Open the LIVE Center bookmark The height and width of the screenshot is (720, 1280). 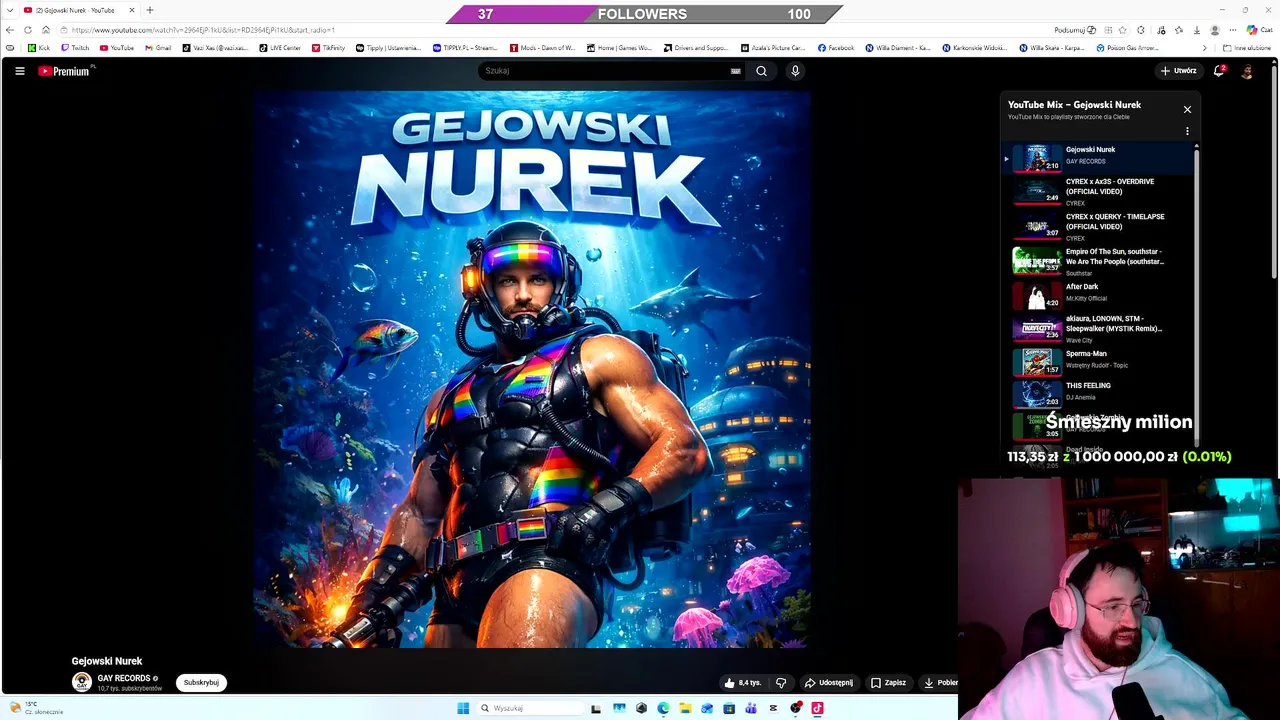click(280, 48)
